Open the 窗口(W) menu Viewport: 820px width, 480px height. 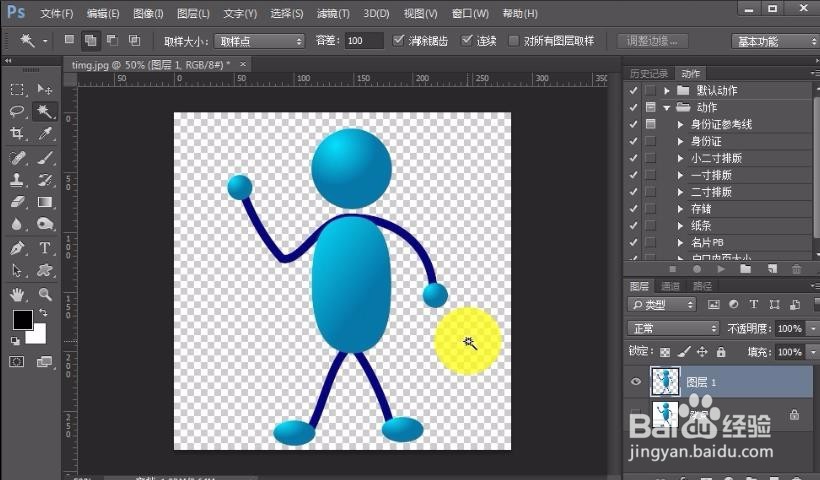(470, 14)
